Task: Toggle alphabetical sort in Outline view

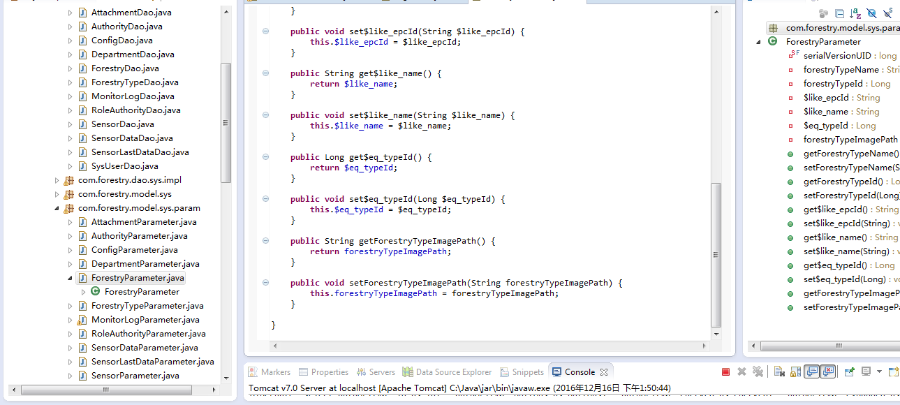Action: [x=856, y=13]
